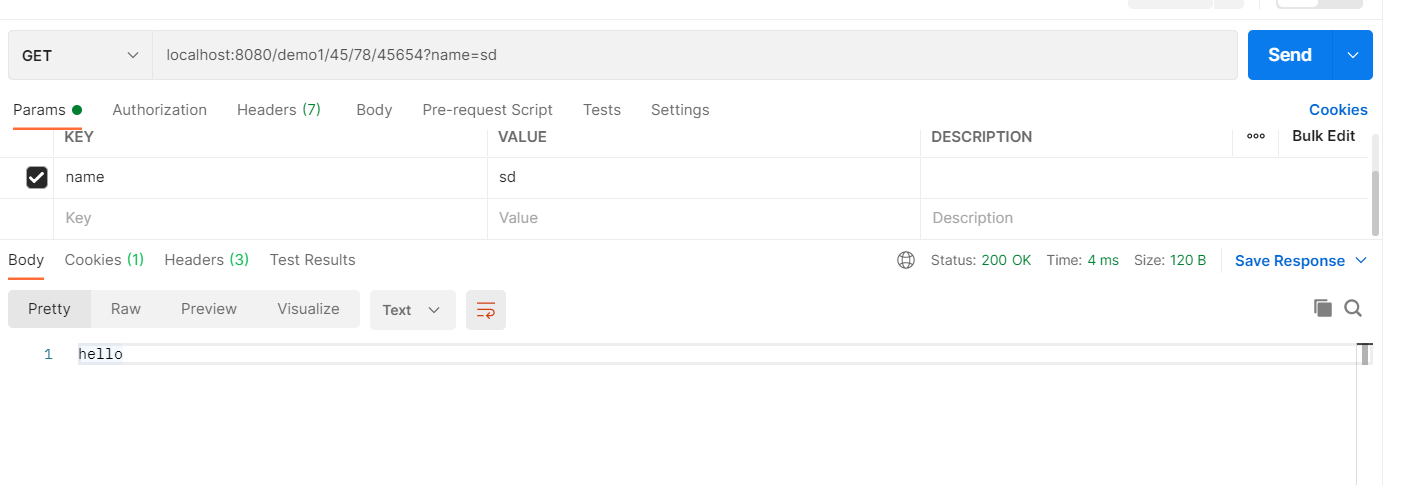This screenshot has height=485, width=1408.
Task: Click the network globe icon
Action: 906,260
